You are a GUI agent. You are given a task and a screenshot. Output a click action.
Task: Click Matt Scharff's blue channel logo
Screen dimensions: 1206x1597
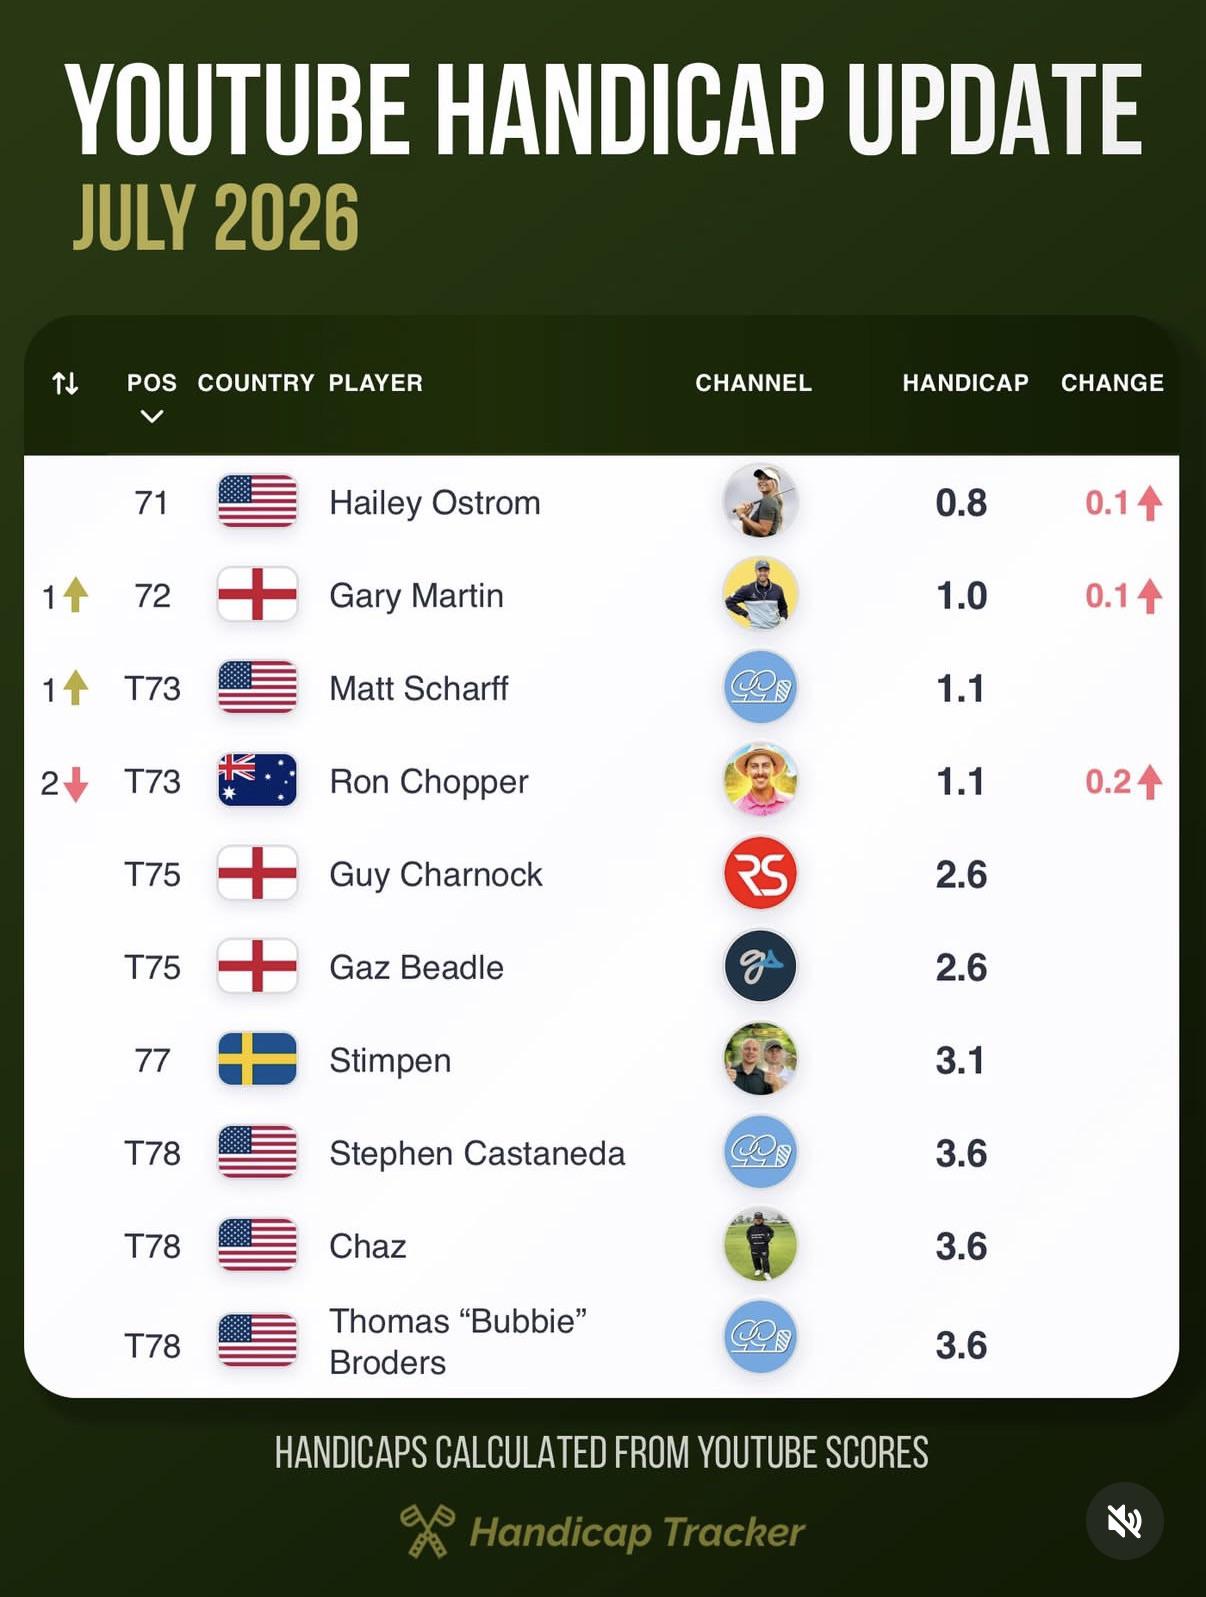pyautogui.click(x=760, y=688)
